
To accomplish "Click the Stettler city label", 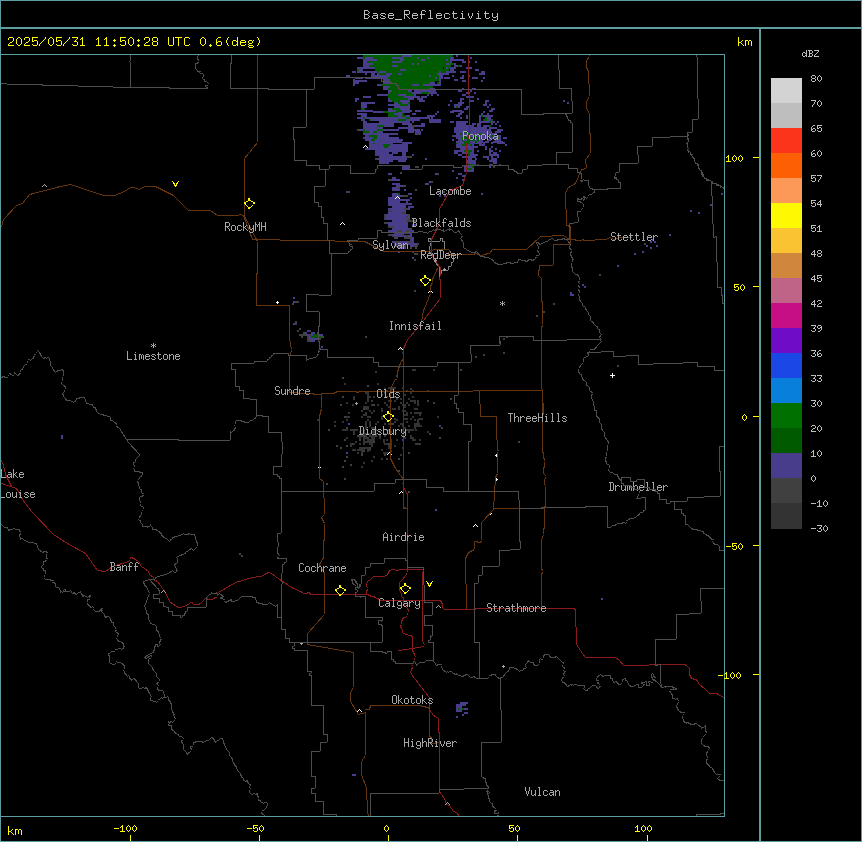I will (634, 237).
